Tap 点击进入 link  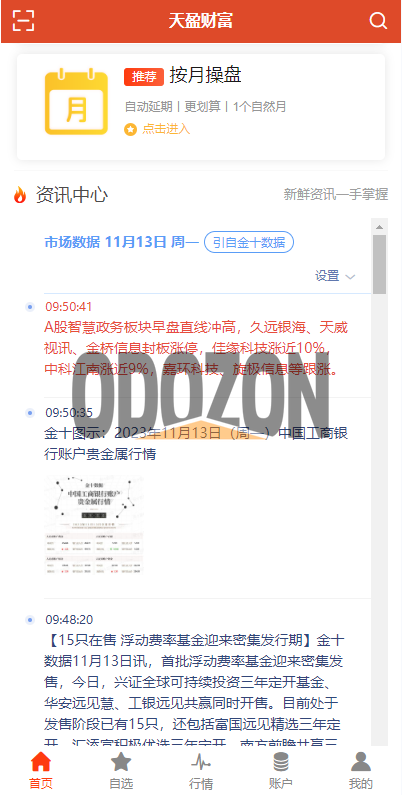coord(166,129)
